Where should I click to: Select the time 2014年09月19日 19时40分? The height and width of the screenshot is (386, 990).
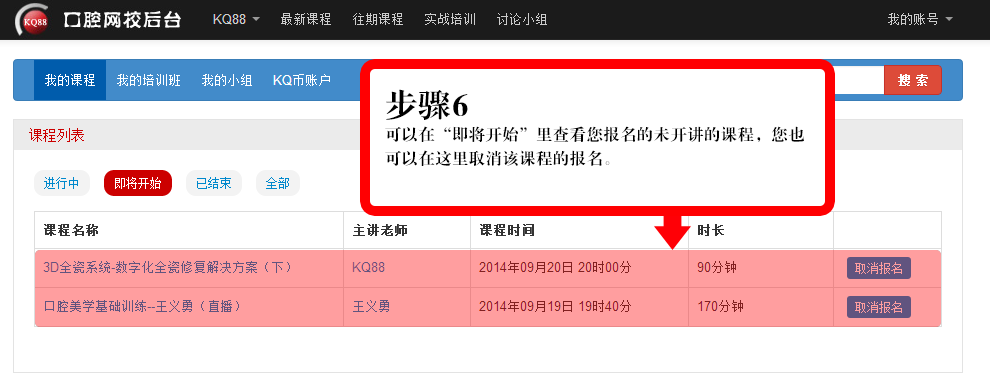pyautogui.click(x=555, y=306)
